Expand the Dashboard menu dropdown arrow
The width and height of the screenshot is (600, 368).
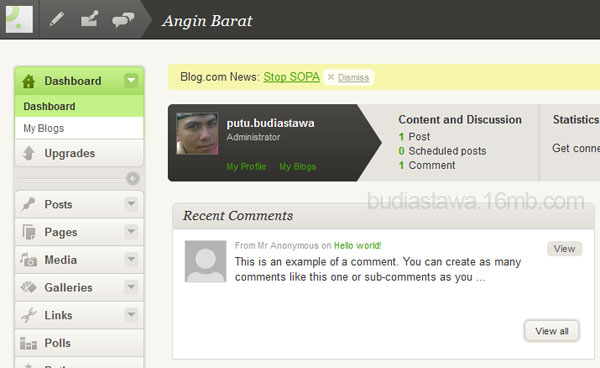coord(131,80)
